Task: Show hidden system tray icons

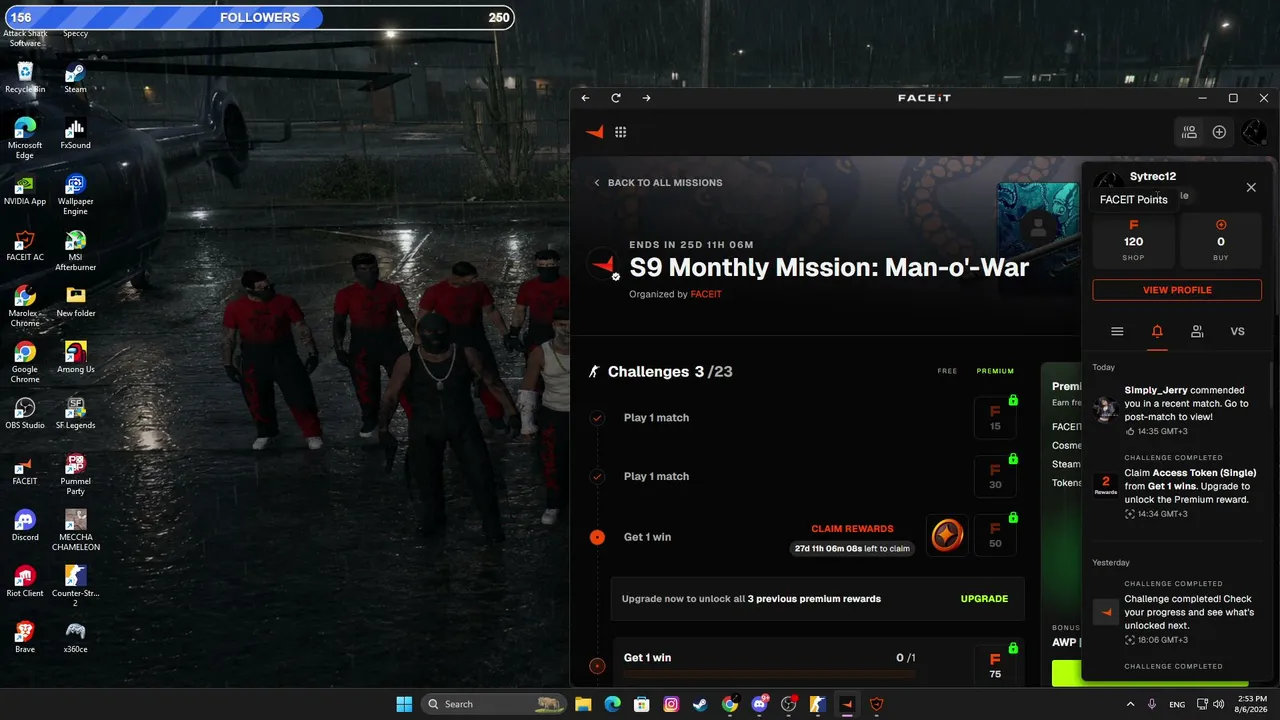Action: click(x=1130, y=704)
